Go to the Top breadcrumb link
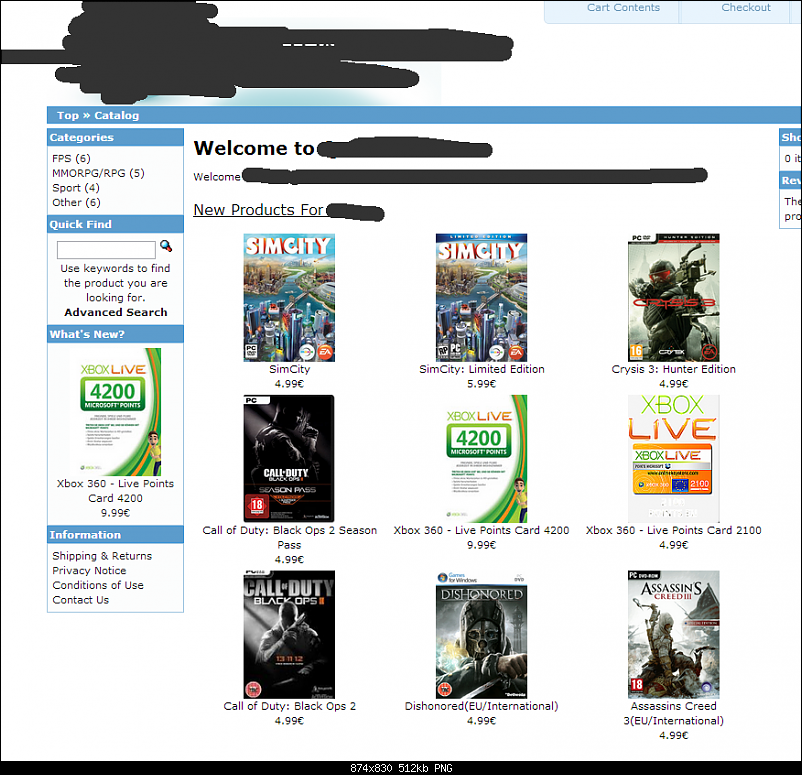This screenshot has height=775, width=802. [68, 116]
